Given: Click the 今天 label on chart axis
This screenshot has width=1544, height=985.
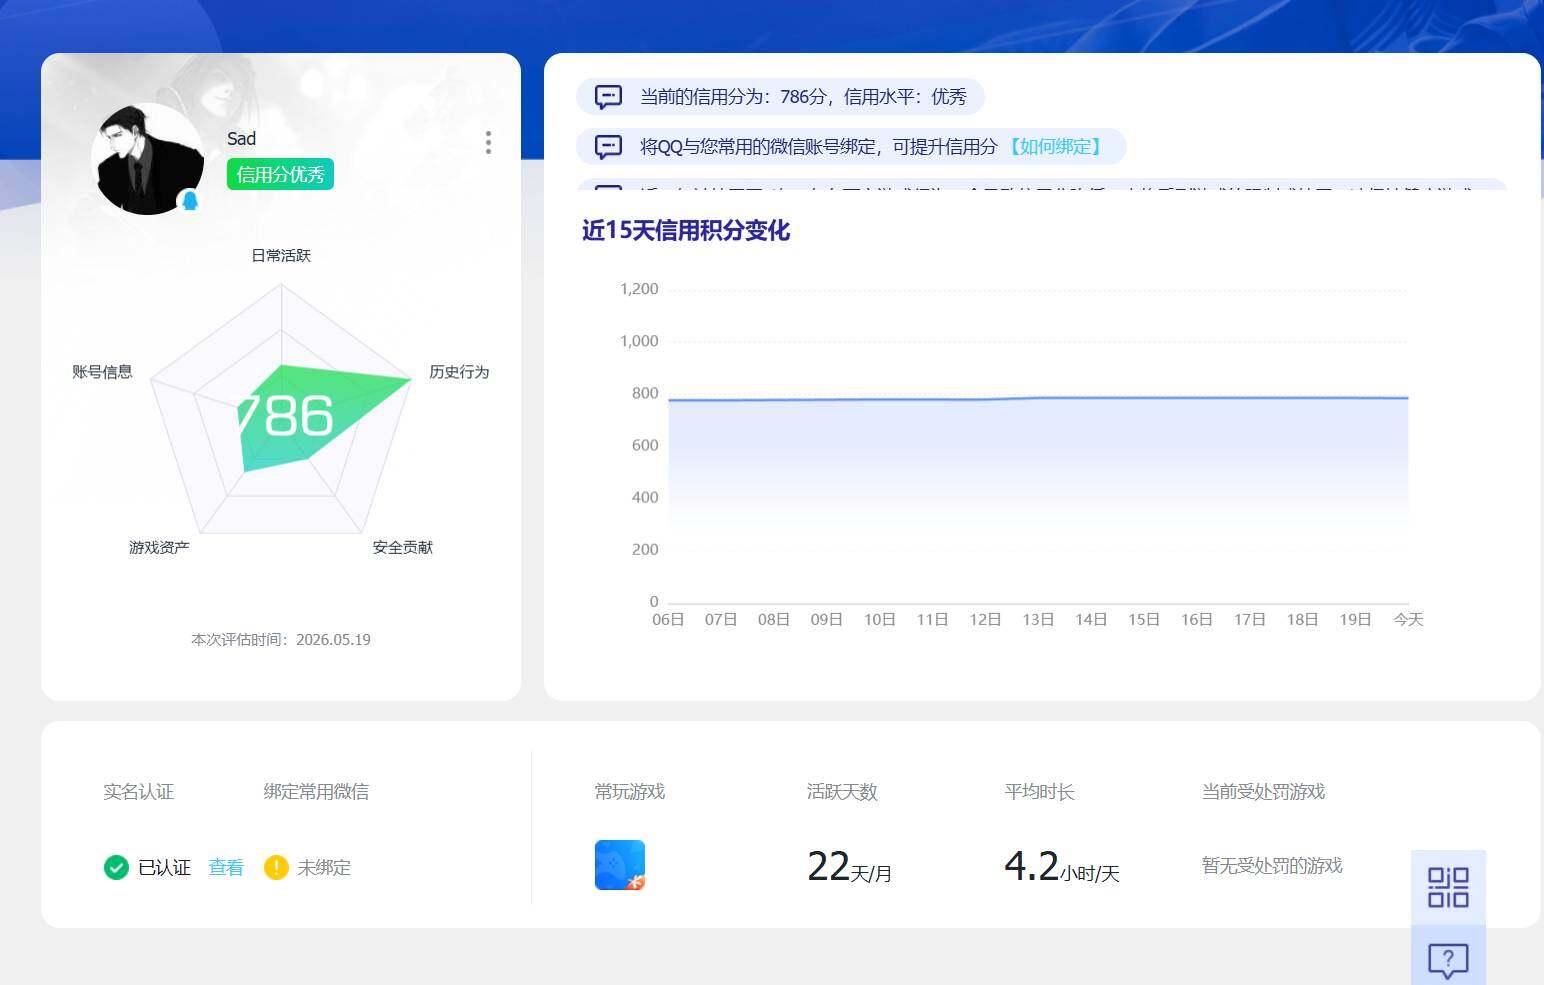Looking at the screenshot, I should (1408, 620).
